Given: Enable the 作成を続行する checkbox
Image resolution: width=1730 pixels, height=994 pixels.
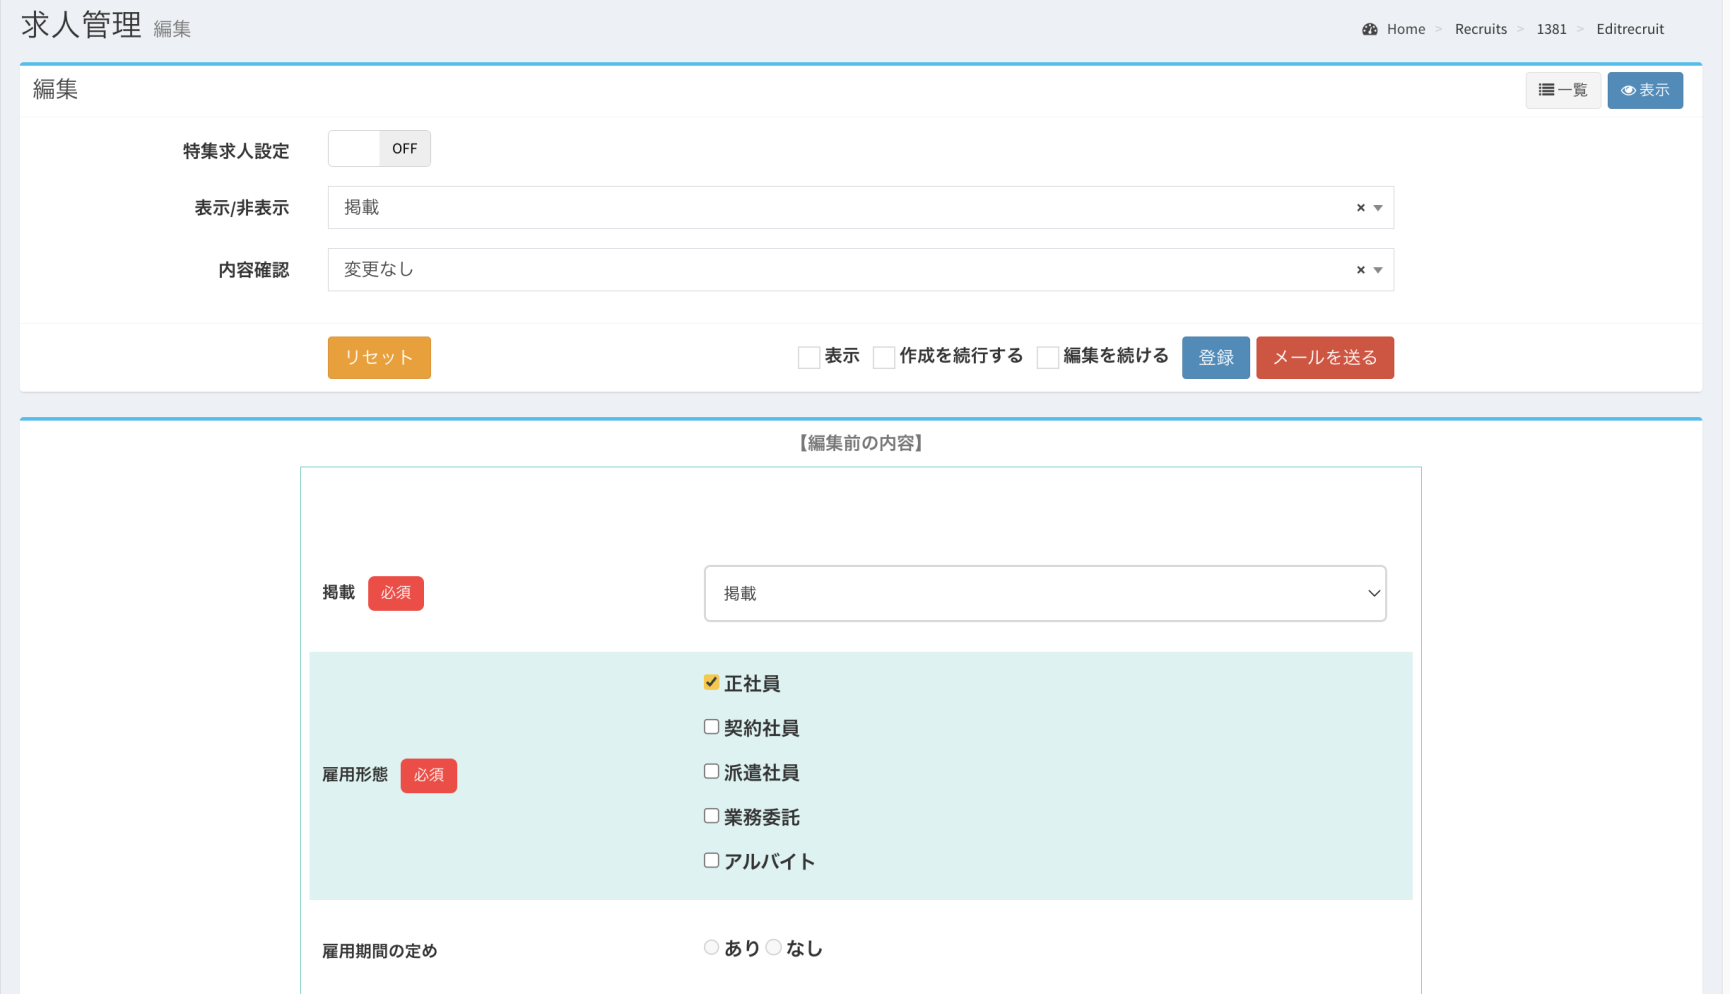Looking at the screenshot, I should coord(884,357).
